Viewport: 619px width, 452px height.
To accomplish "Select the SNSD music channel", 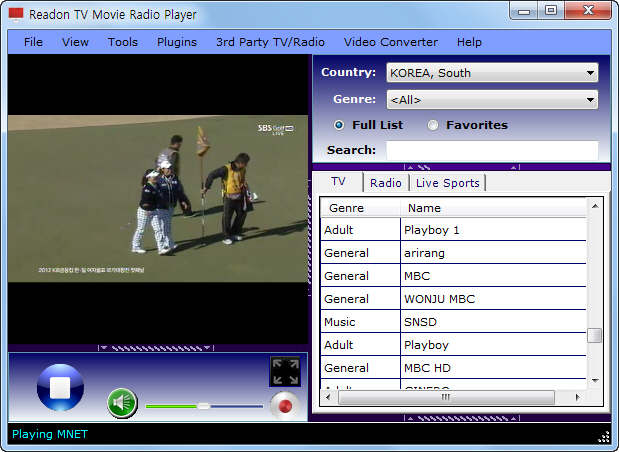I will pos(454,322).
